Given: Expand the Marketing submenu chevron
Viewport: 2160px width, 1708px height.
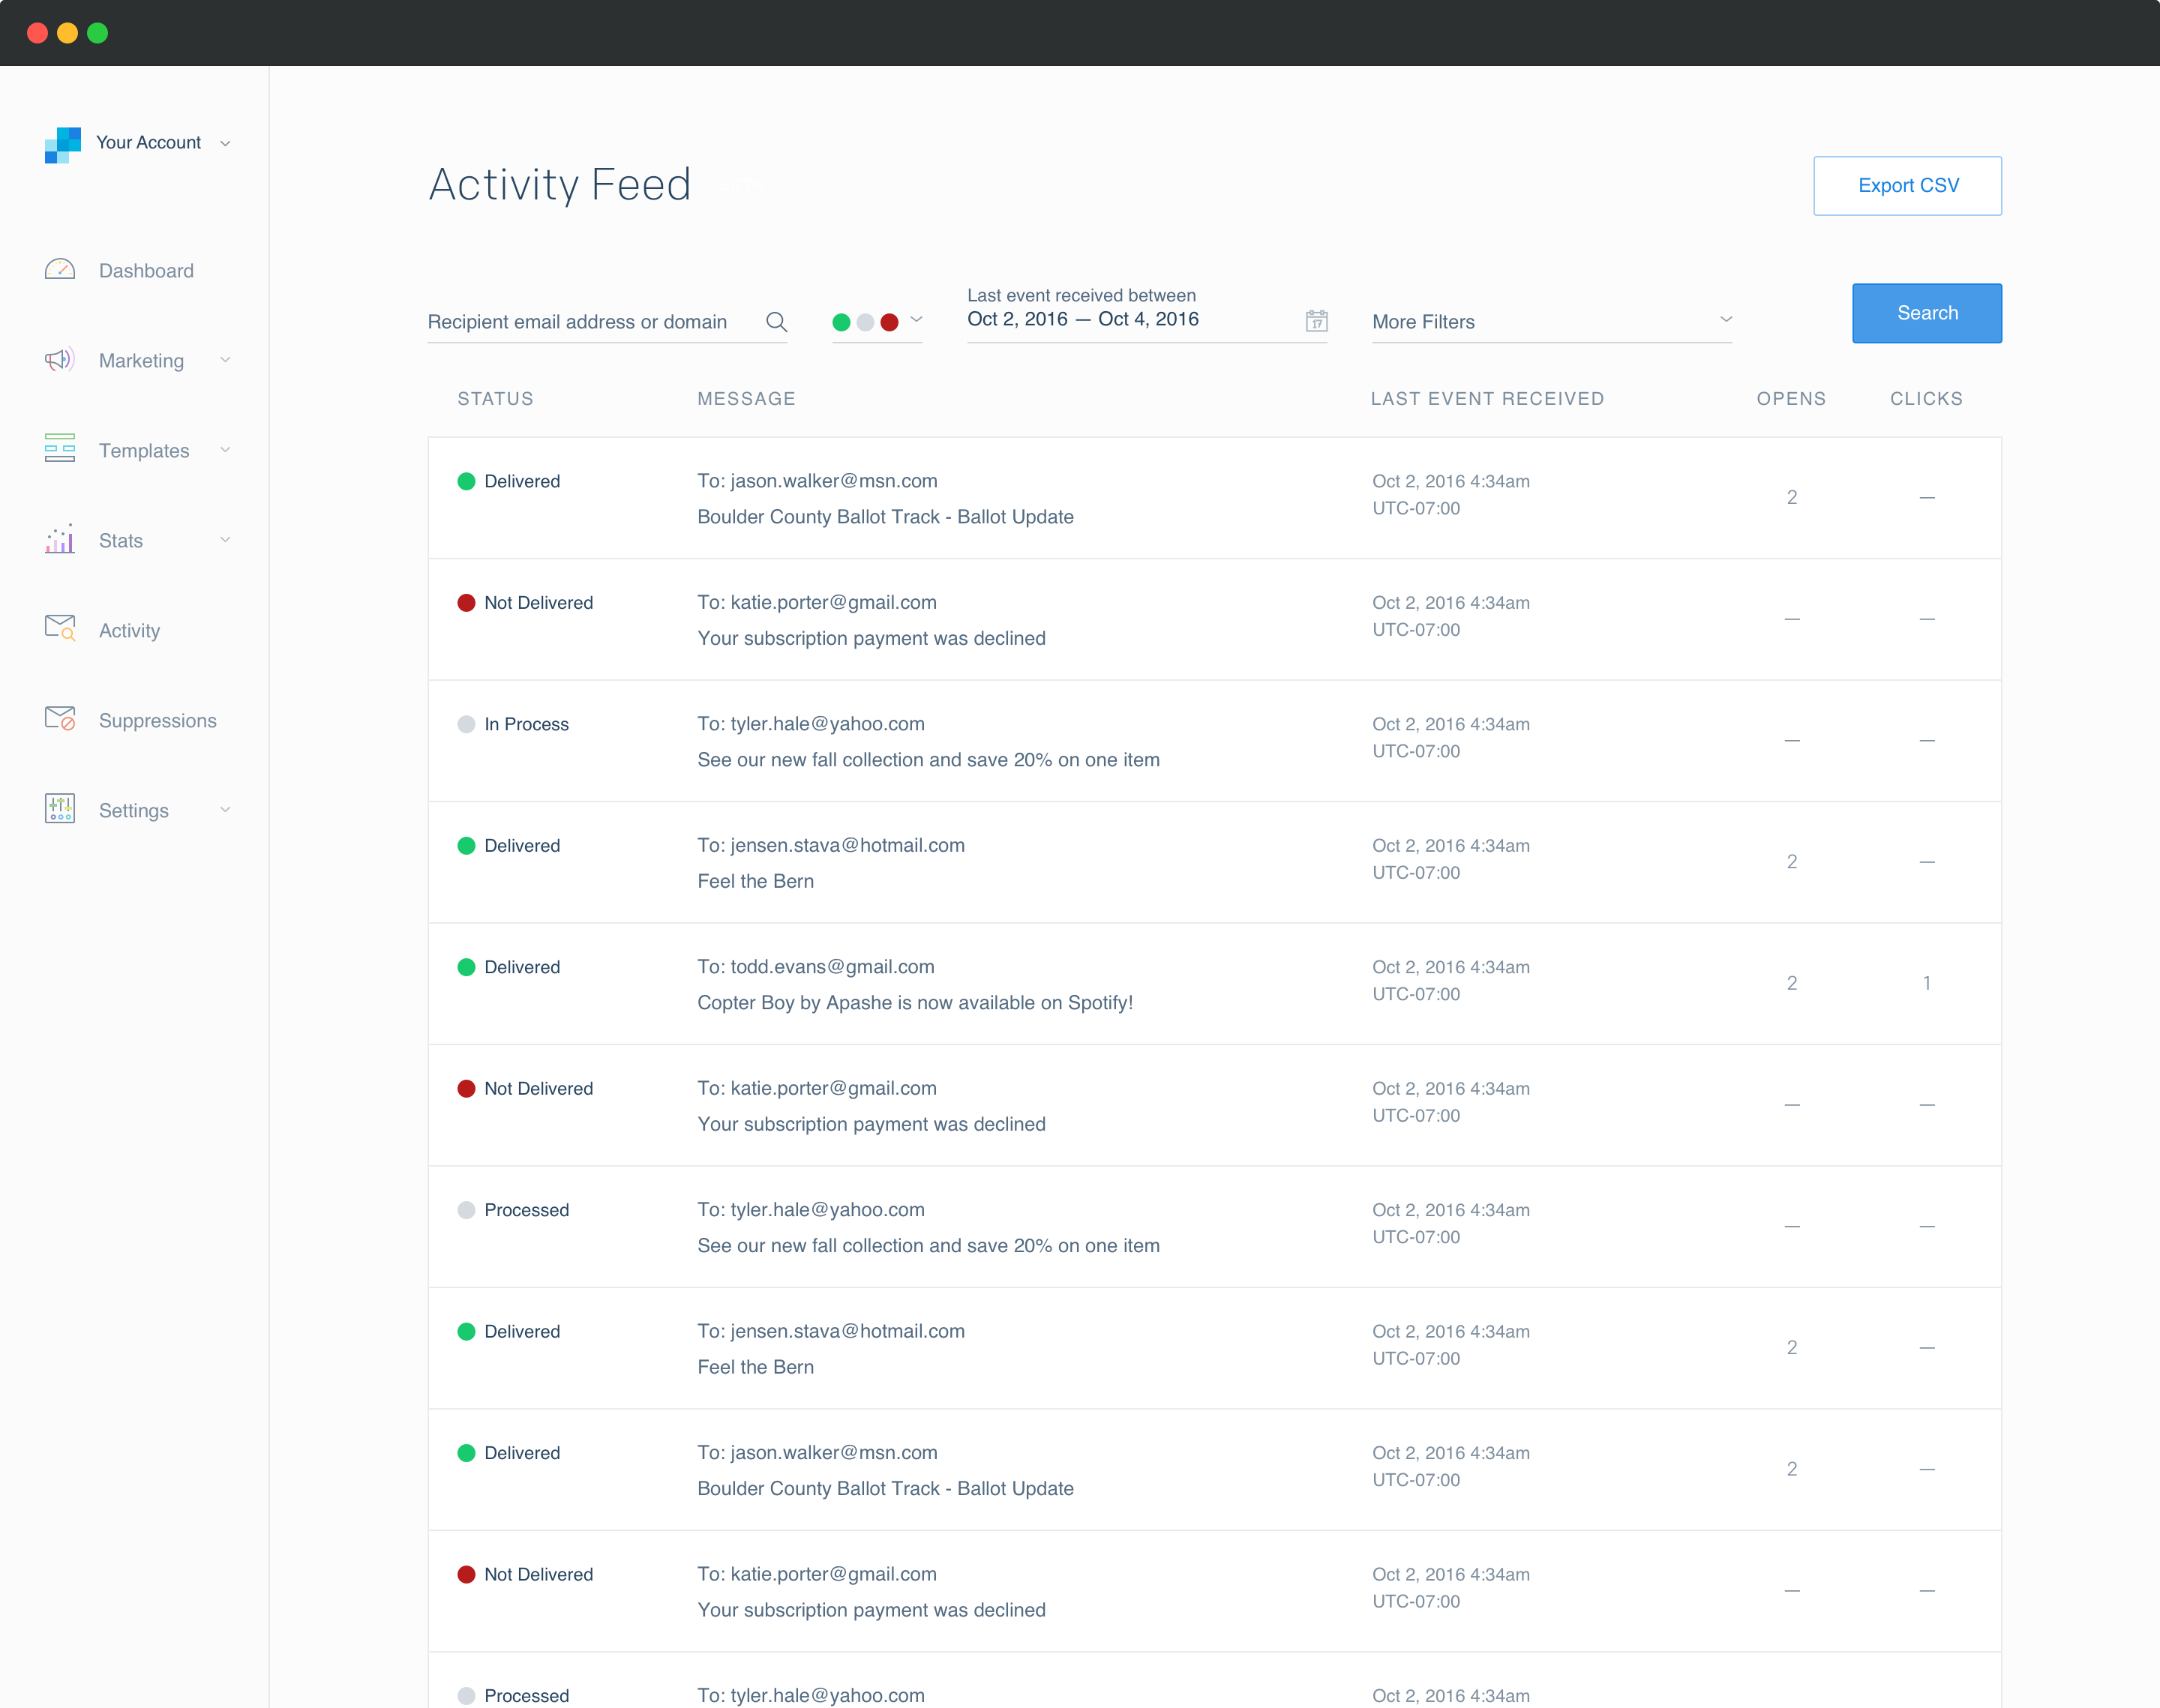Looking at the screenshot, I should (x=225, y=360).
